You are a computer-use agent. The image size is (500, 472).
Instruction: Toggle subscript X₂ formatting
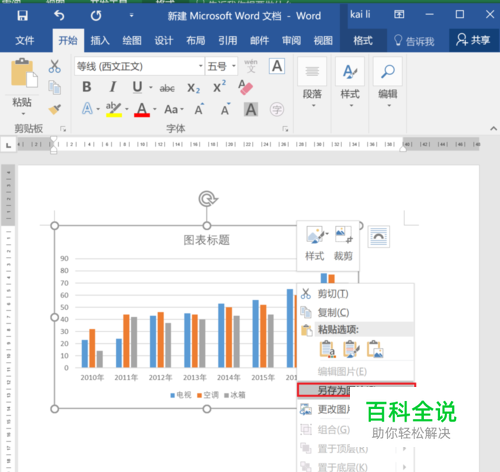point(193,88)
